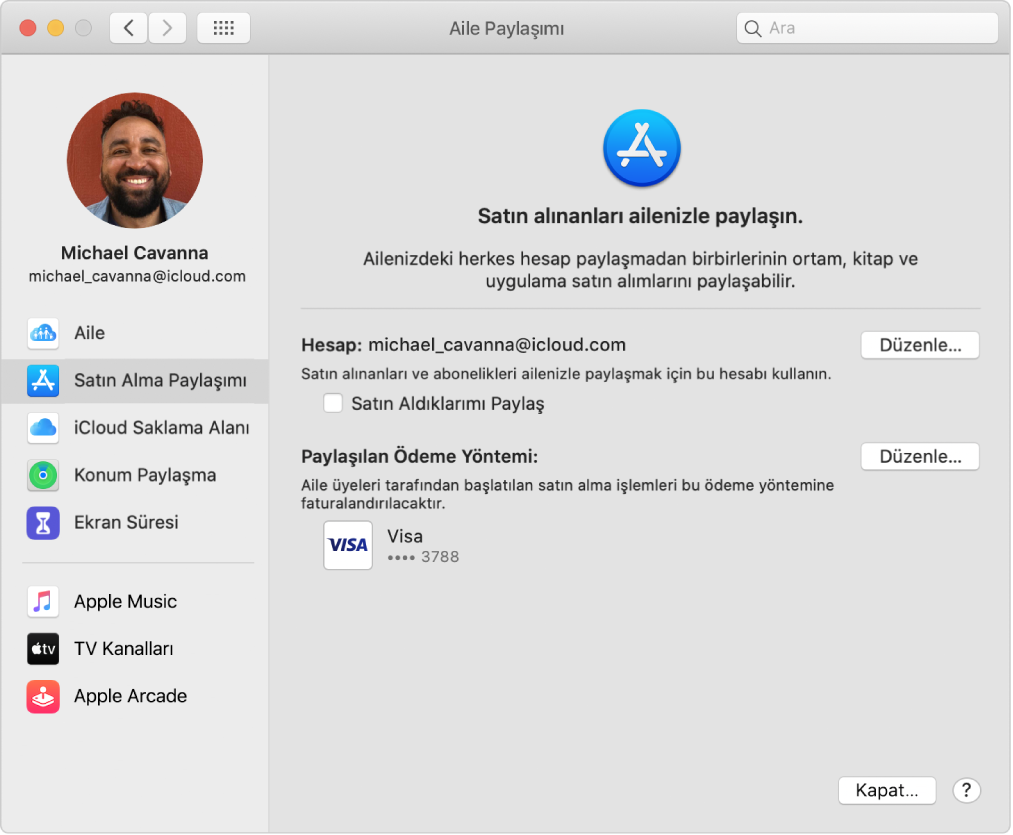Screen dimensions: 1013x835
Task: Open Ekran Süresi section
Action: tap(135, 523)
